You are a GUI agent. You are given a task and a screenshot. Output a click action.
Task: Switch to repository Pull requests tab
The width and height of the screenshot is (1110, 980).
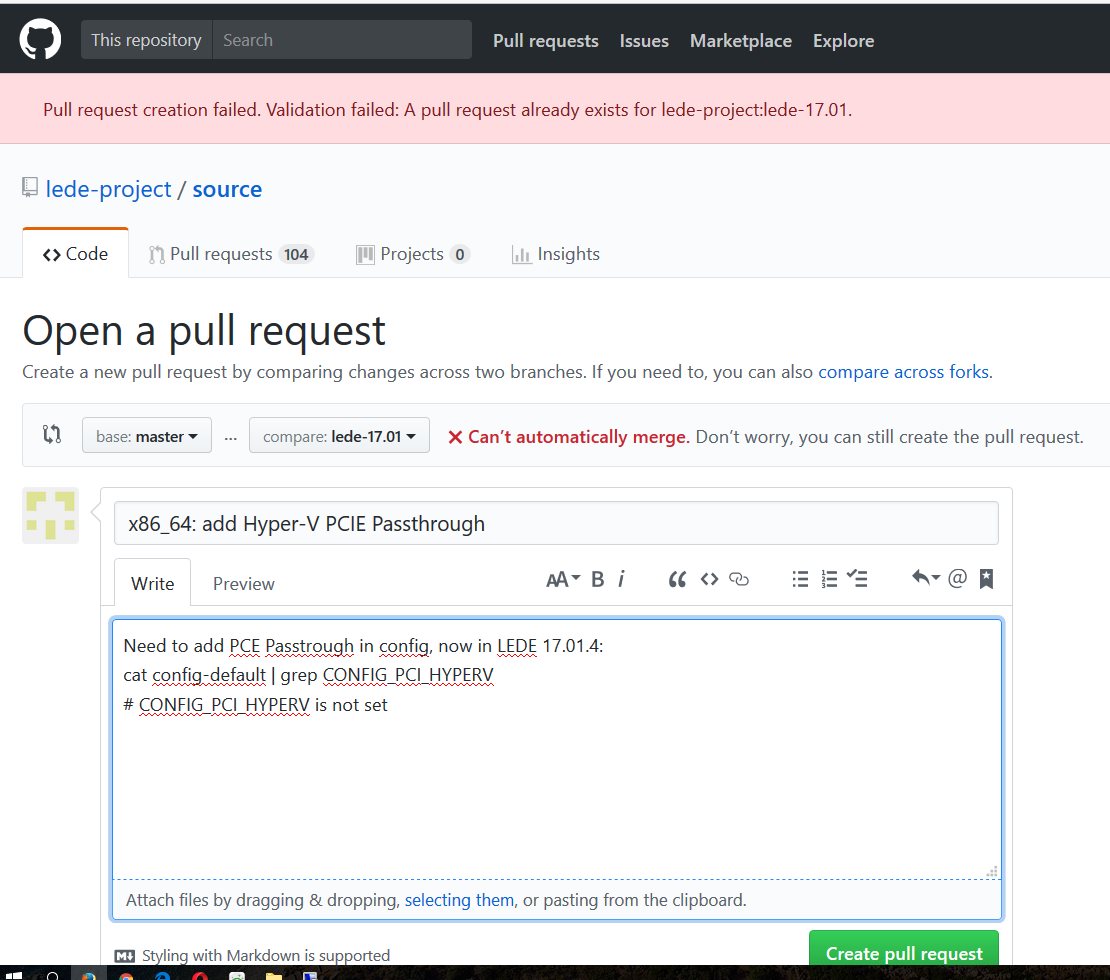pos(230,254)
